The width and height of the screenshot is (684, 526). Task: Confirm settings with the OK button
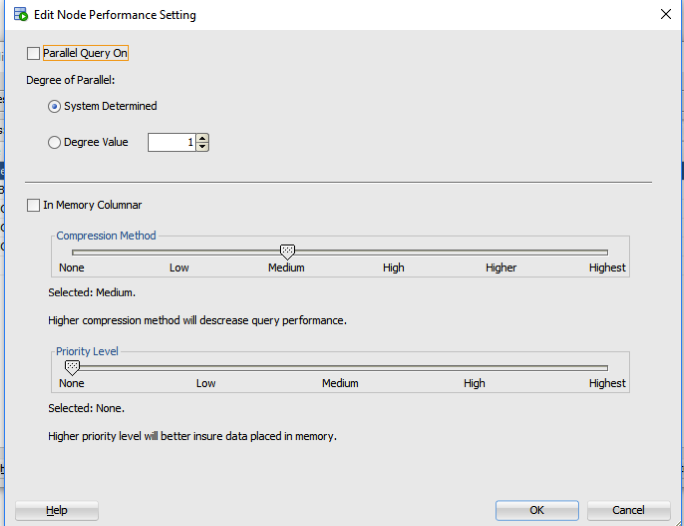[x=537, y=510]
